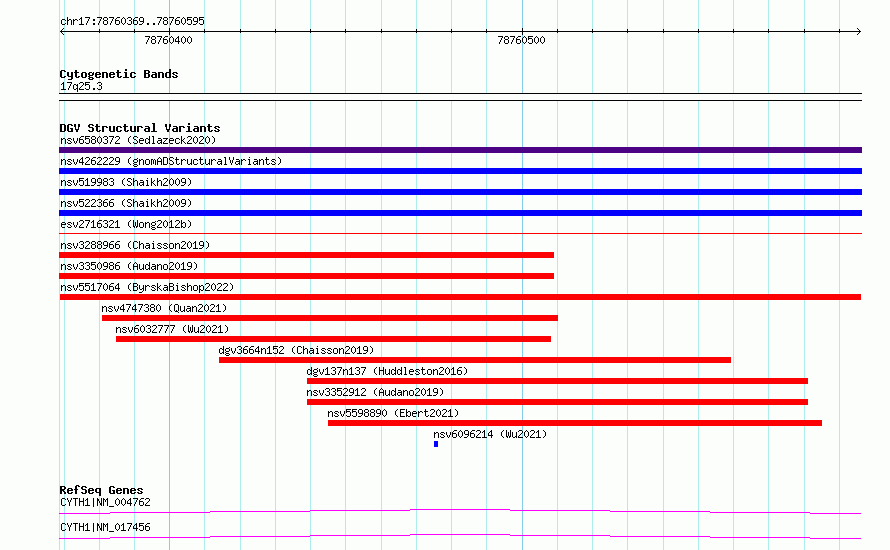Screen dimensions: 890x550
Task: Click the nsv6580372 (Sedlazeck2020) variant label
Action: (x=138, y=140)
